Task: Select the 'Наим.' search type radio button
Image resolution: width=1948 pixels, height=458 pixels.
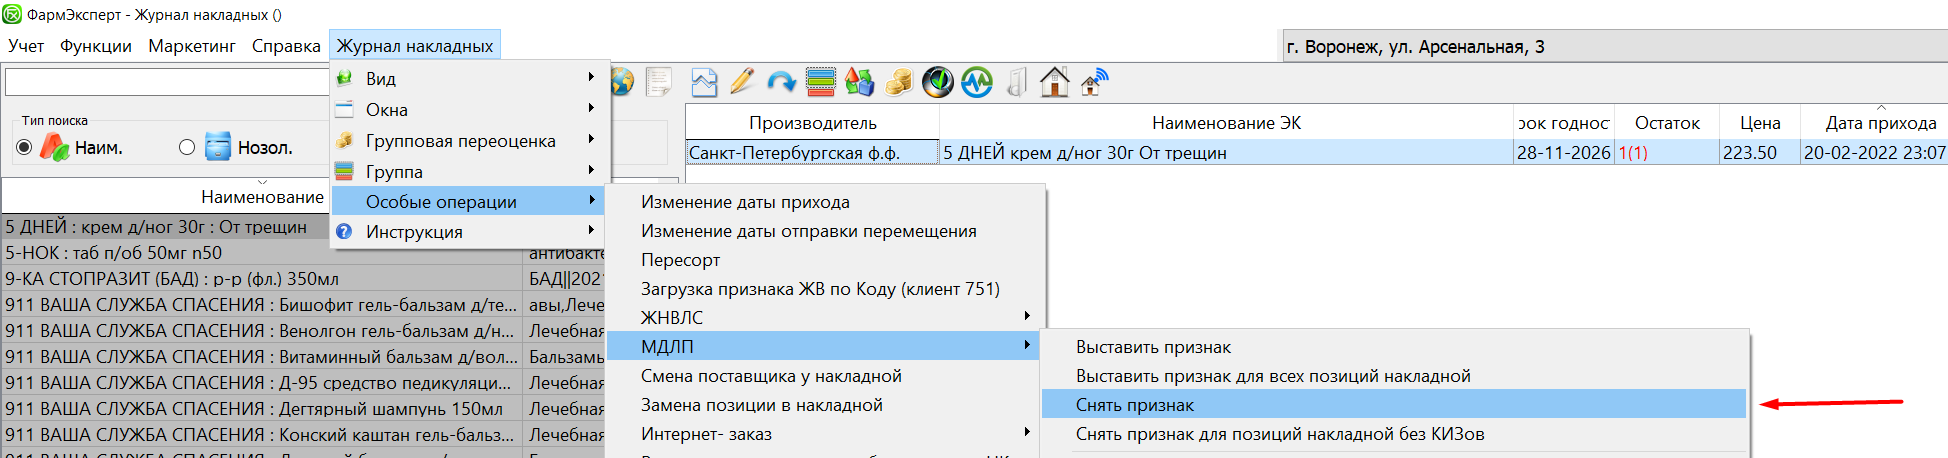Action: click(x=25, y=148)
